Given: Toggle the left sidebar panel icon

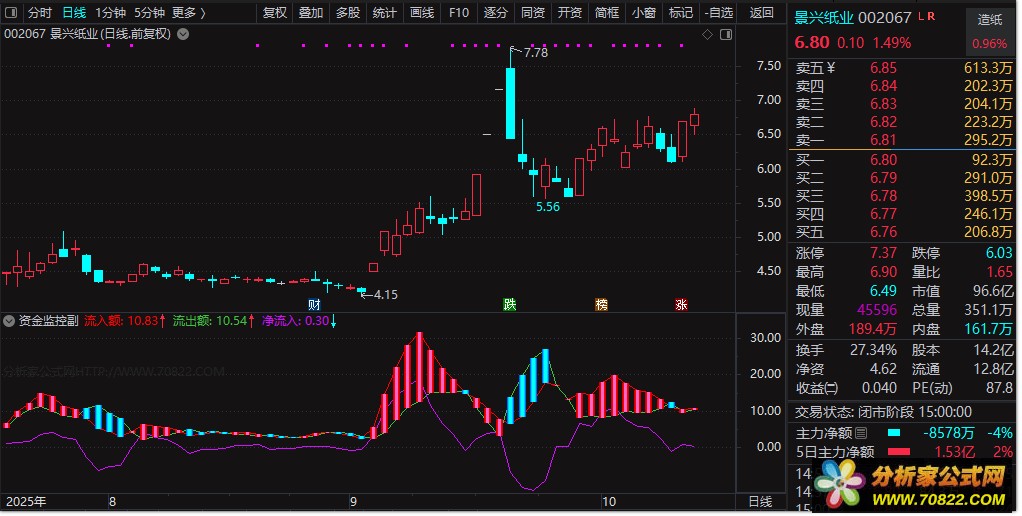Looking at the screenshot, I should pyautogui.click(x=11, y=12).
